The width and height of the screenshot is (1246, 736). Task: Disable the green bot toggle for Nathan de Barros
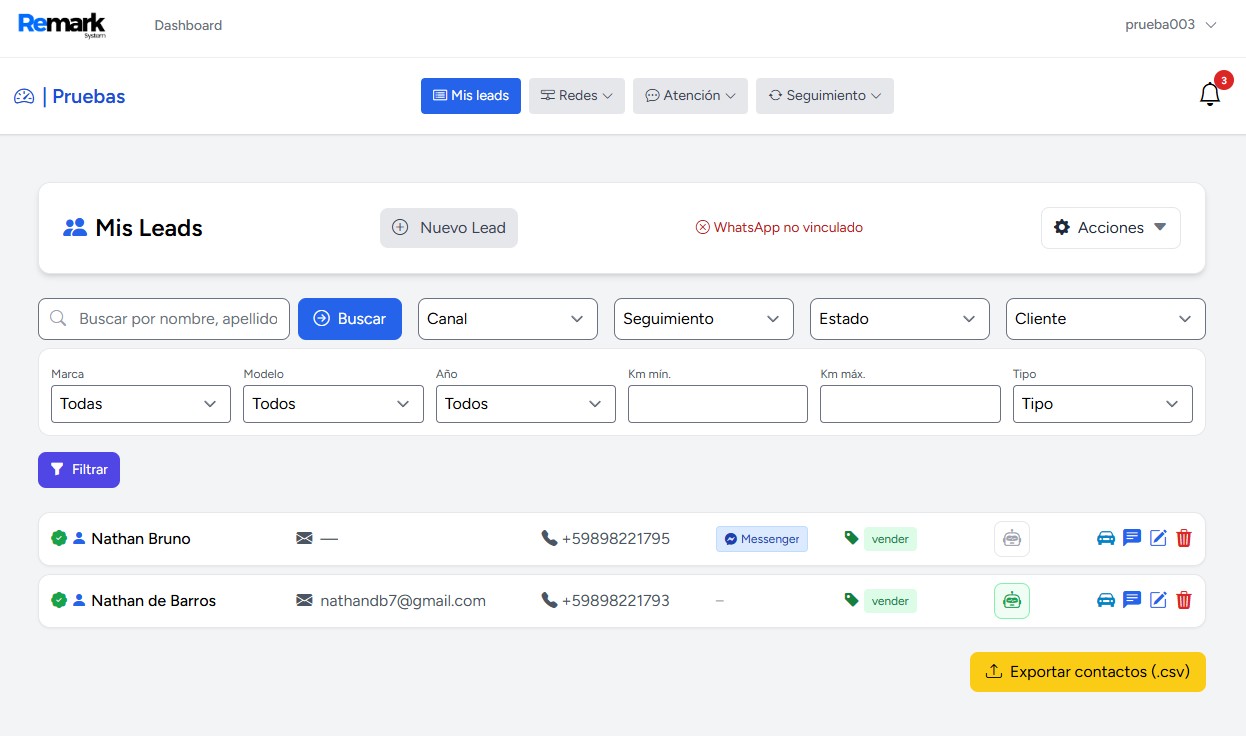[1011, 600]
